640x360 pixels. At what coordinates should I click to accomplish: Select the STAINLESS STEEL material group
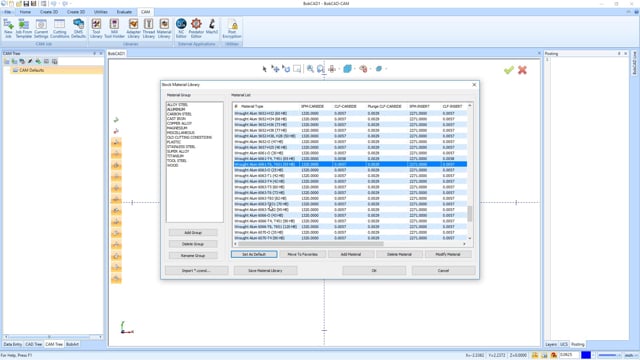tap(181, 147)
